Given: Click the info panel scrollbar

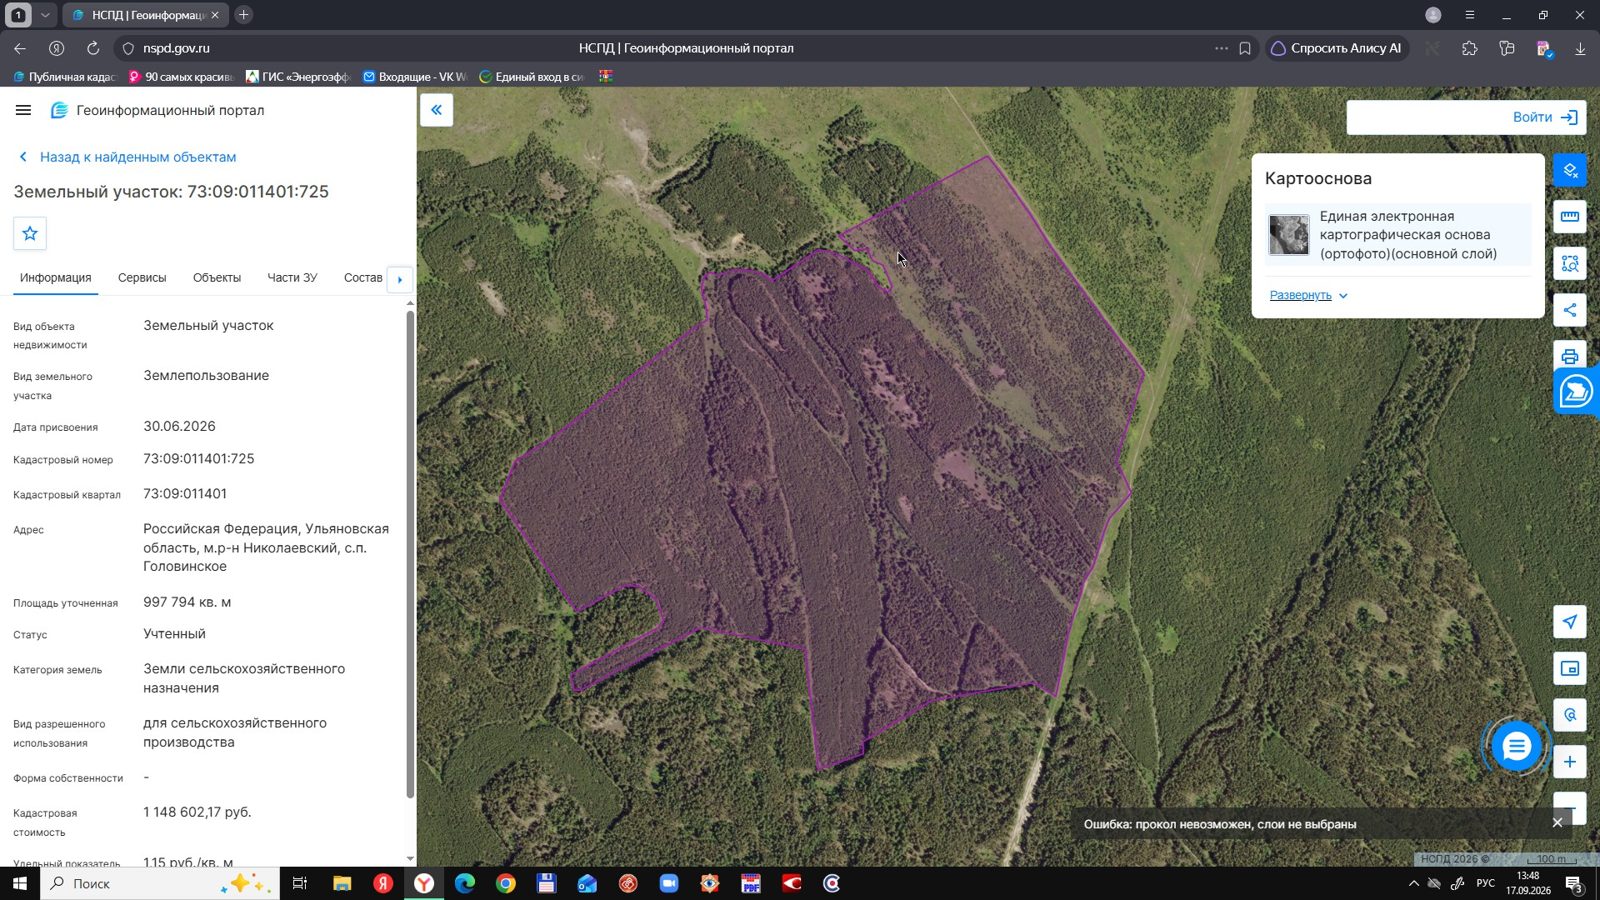Looking at the screenshot, I should [x=410, y=555].
